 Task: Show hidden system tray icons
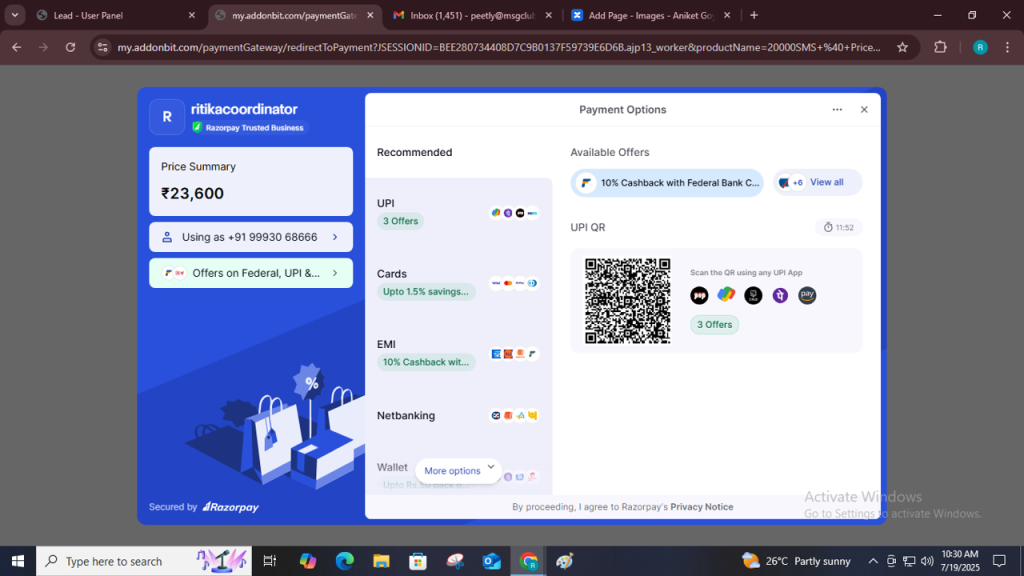click(872, 561)
